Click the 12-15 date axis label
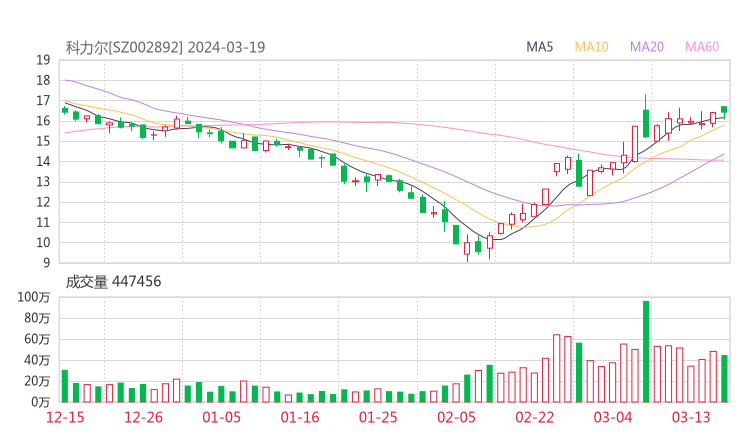Screen dimensions: 740x440 click(x=65, y=417)
